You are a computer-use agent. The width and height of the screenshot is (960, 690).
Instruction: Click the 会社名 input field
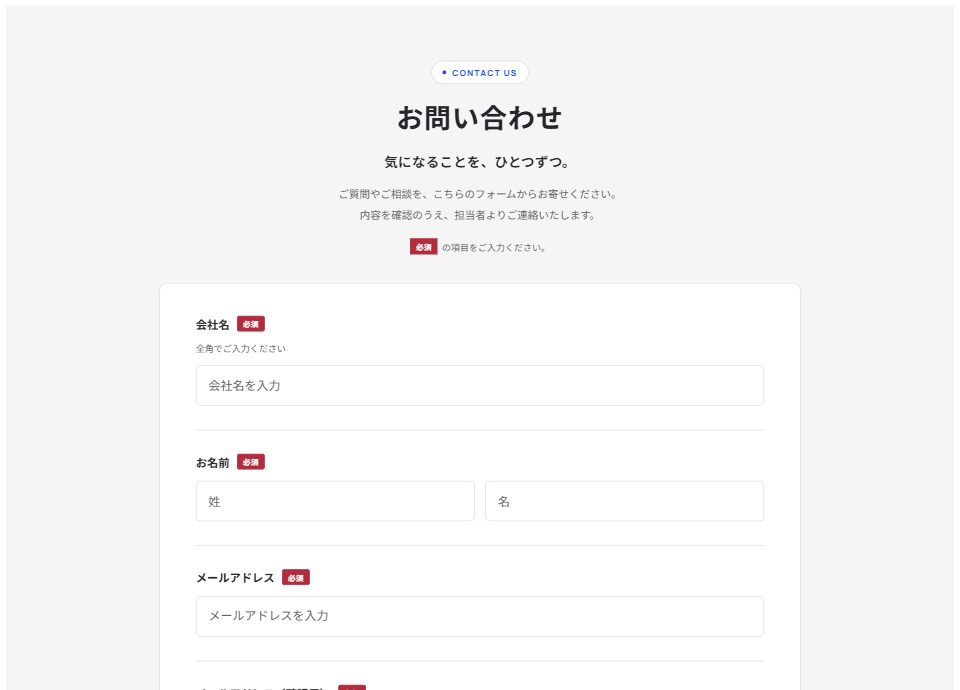click(479, 386)
